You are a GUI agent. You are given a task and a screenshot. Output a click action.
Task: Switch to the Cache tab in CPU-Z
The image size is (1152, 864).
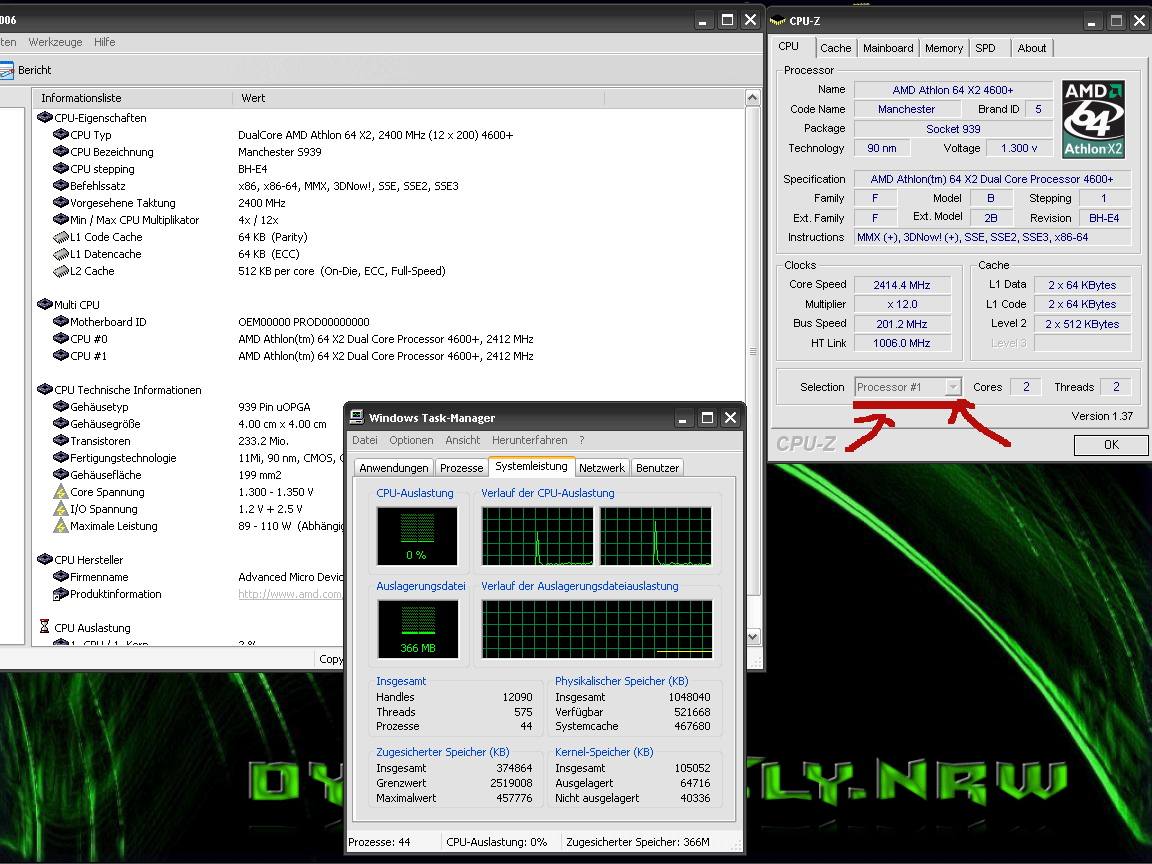click(x=835, y=48)
